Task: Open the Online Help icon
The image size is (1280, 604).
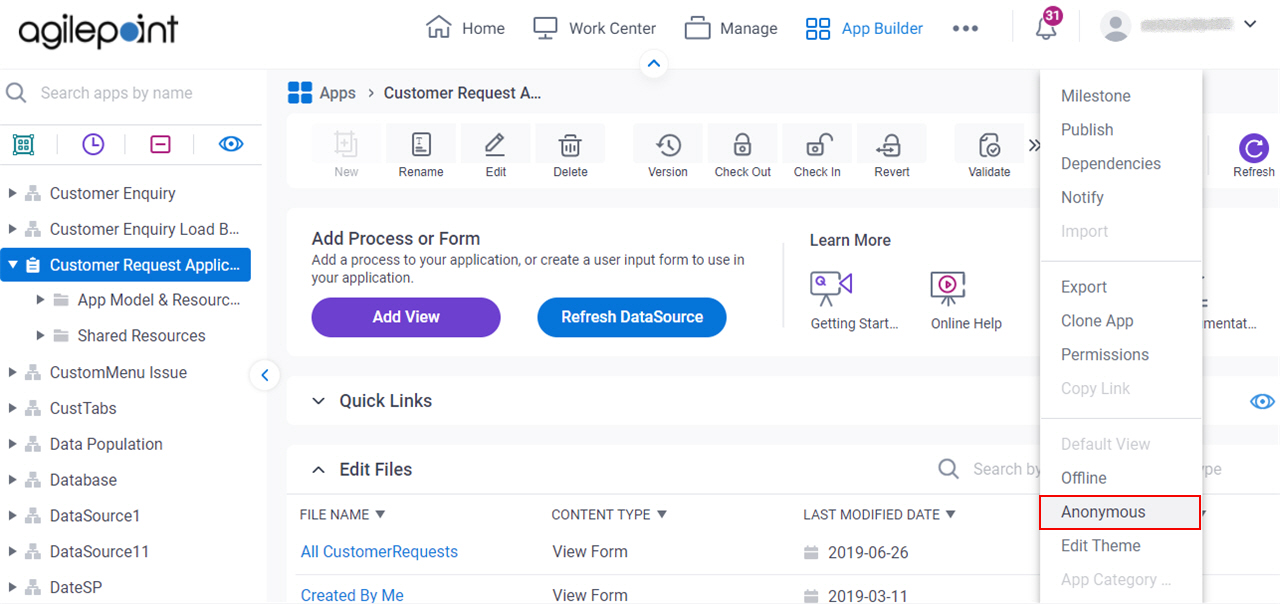Action: (x=946, y=288)
